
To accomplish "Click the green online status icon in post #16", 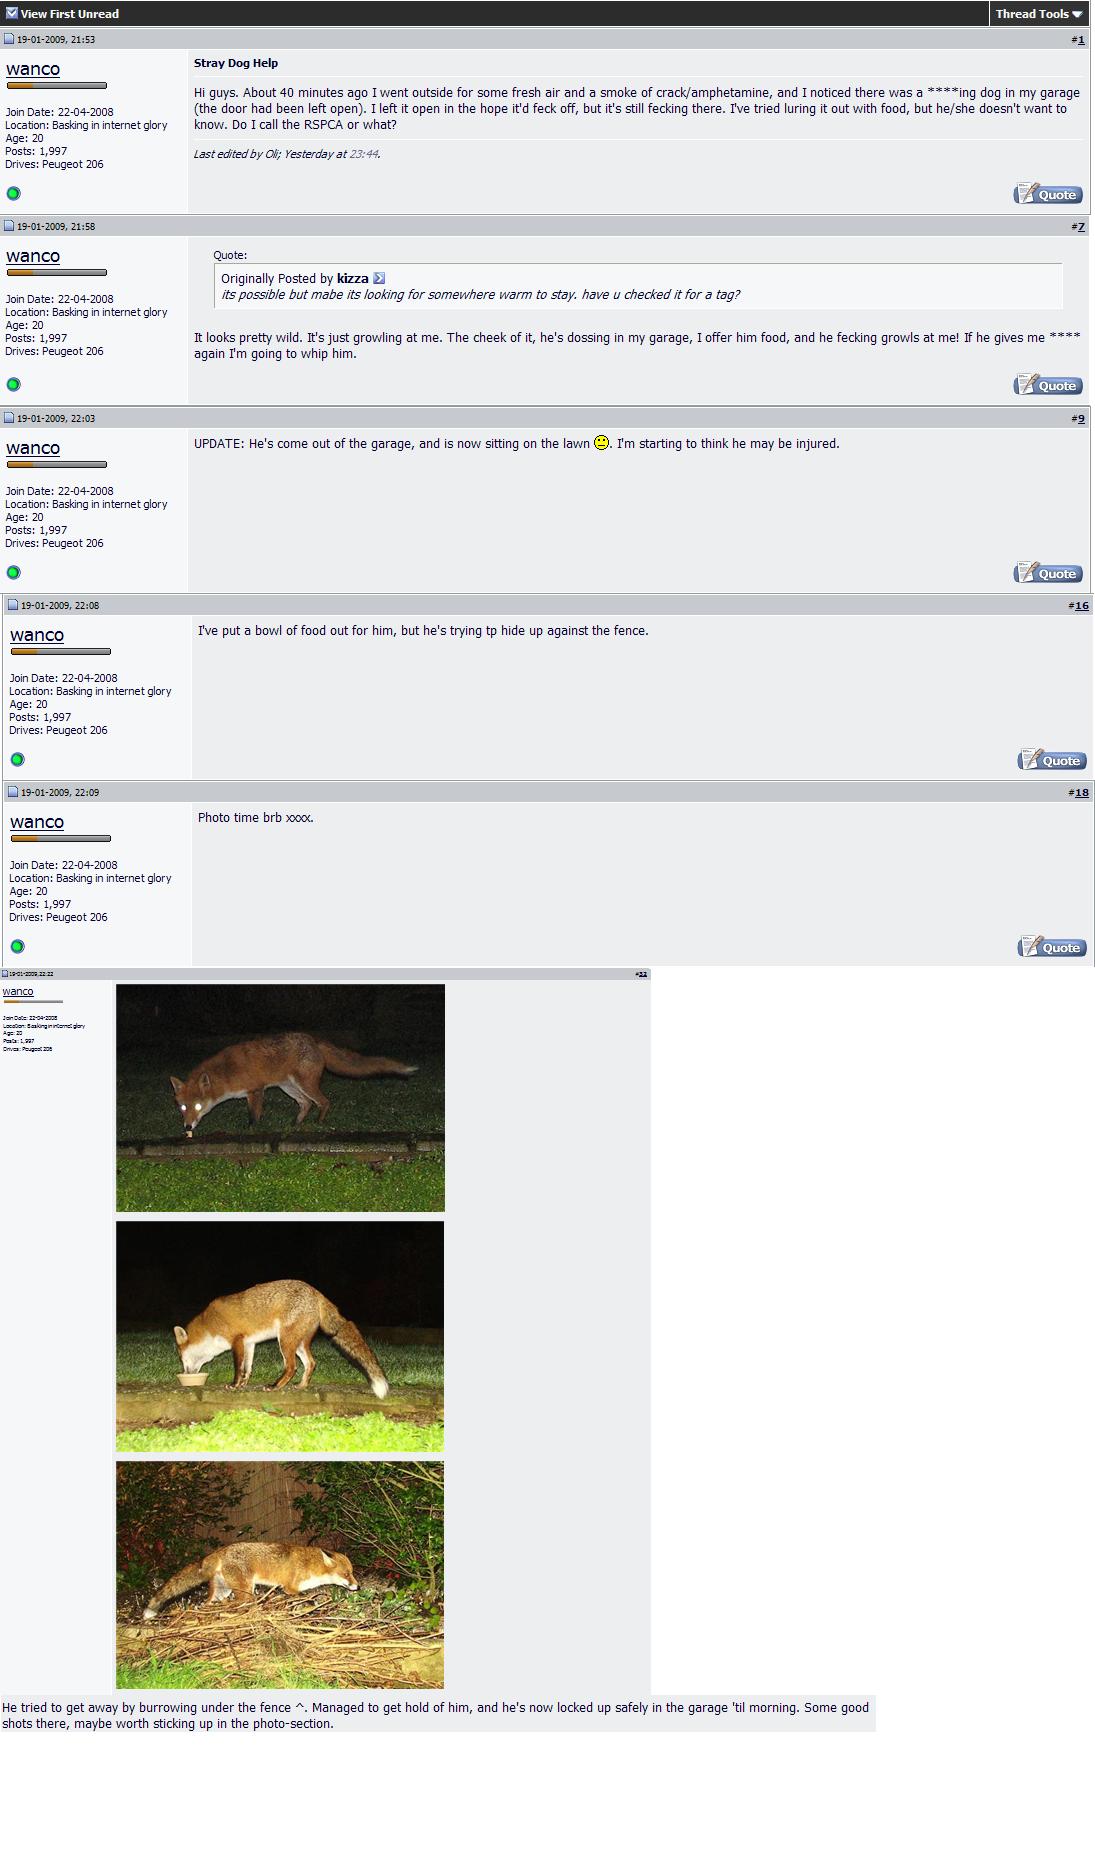I will point(17,759).
